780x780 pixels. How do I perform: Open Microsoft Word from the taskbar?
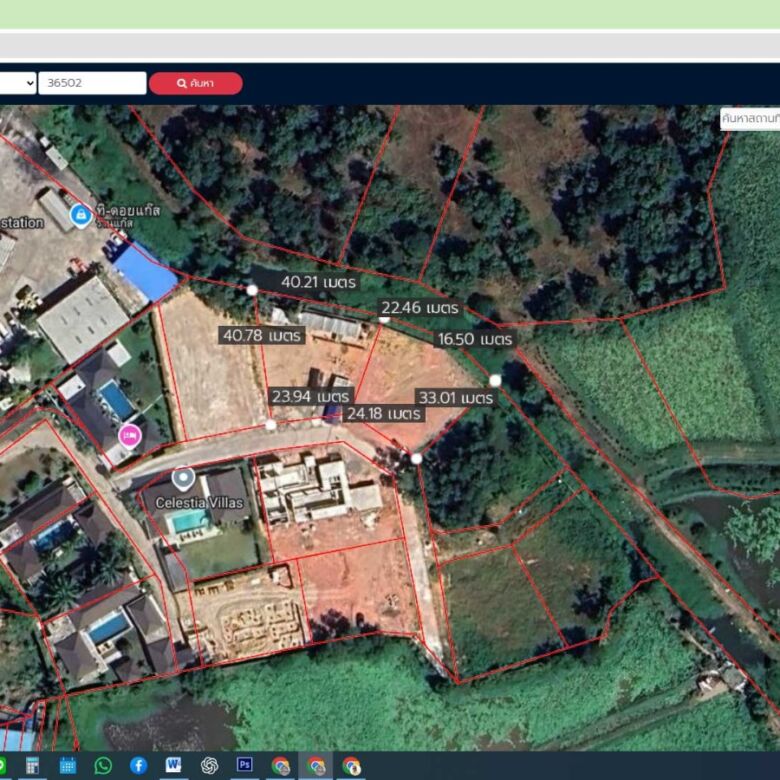174,765
